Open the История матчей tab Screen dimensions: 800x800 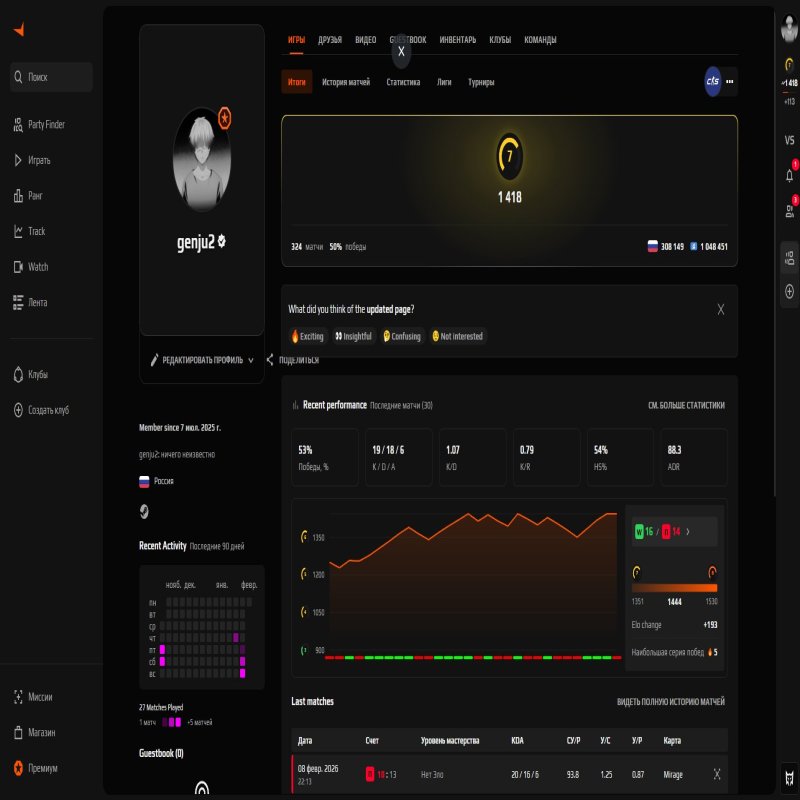[348, 82]
